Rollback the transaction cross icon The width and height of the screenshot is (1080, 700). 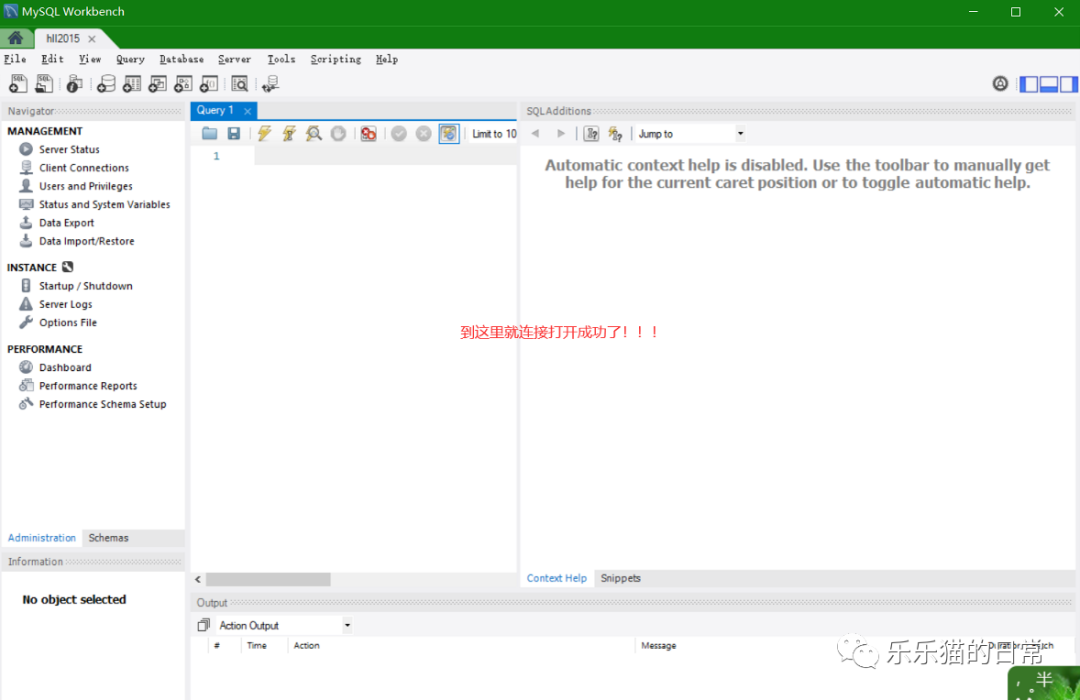point(424,134)
